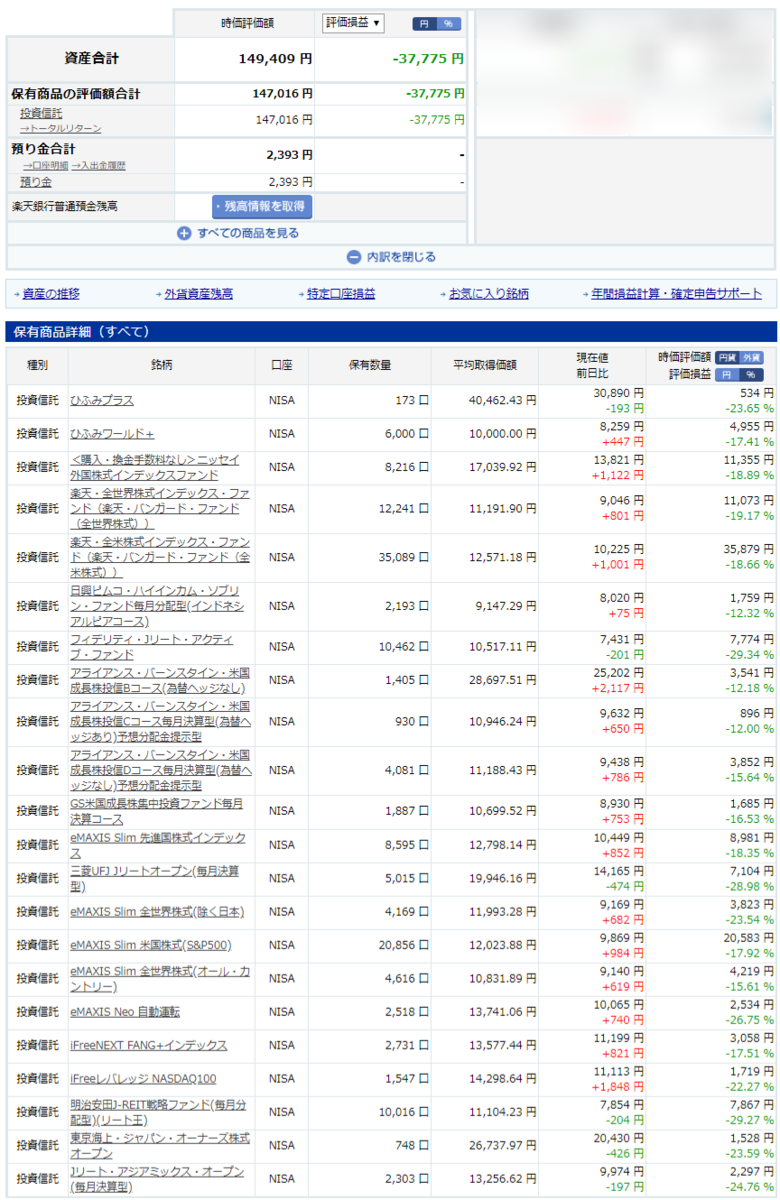
Task: Toggle the 円貨 valuation in the table header
Action: click(727, 357)
